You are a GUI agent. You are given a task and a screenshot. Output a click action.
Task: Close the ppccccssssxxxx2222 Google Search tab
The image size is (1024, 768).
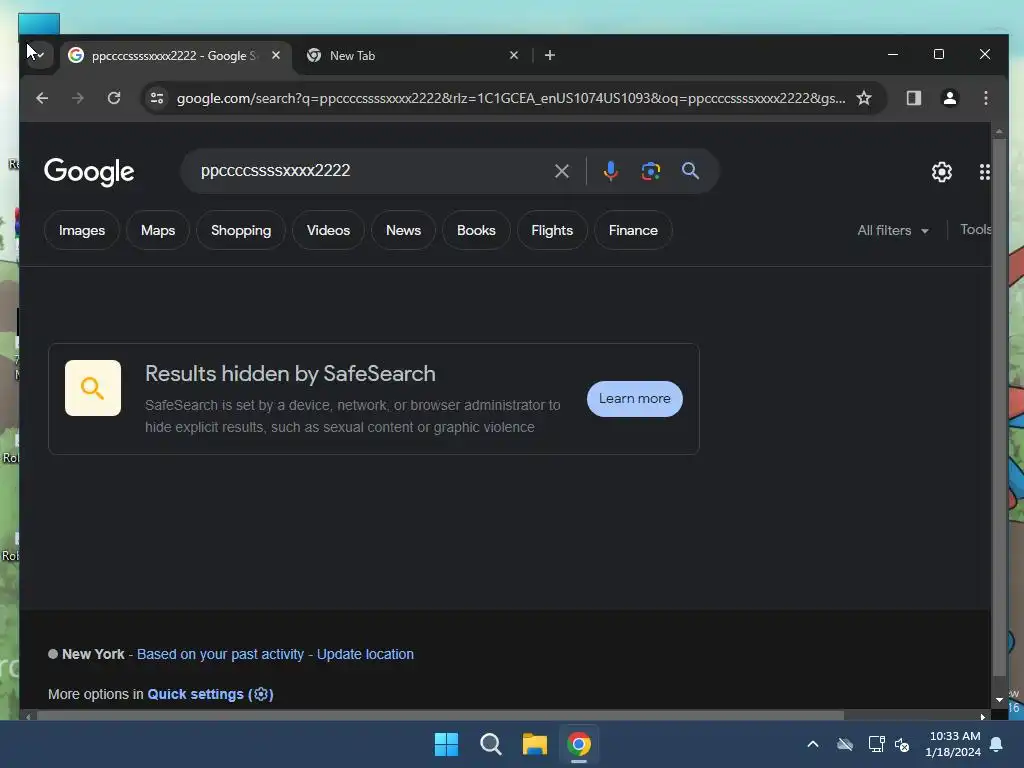coord(276,56)
